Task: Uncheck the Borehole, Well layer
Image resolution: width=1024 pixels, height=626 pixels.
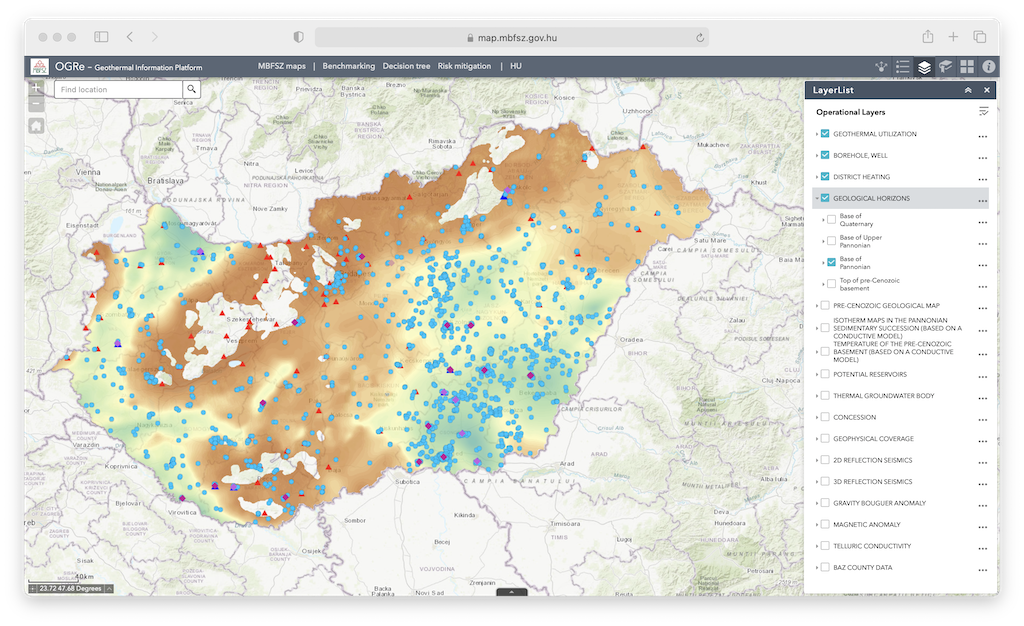Action: [x=825, y=156]
